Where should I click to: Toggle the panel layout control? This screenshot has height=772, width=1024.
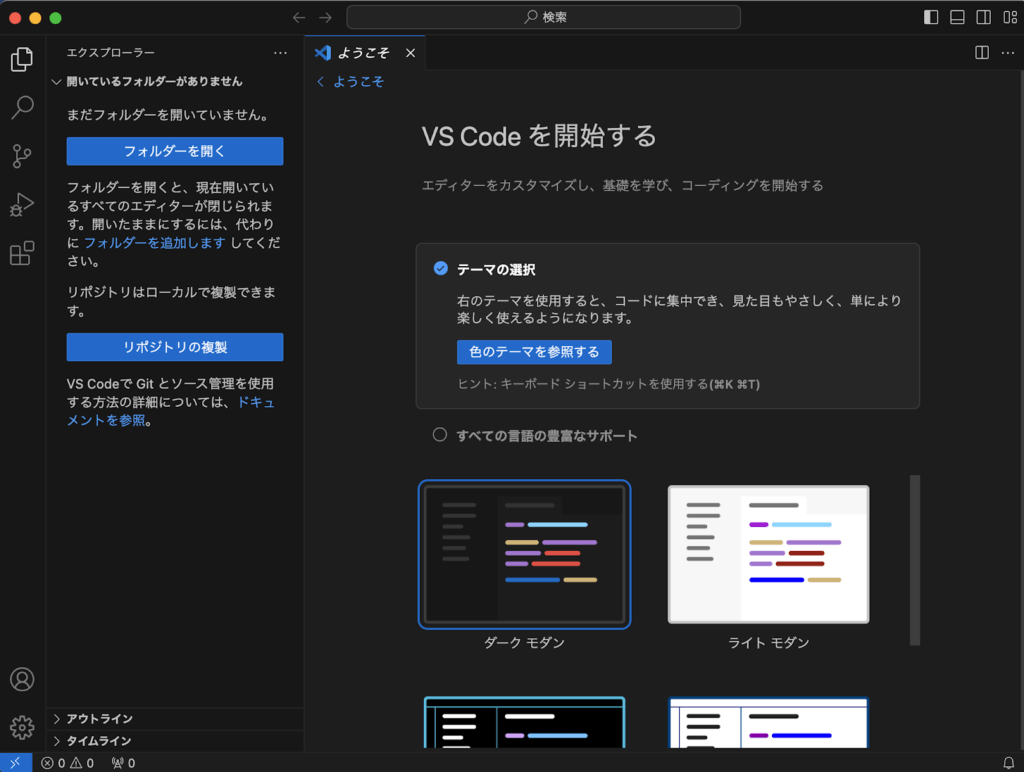click(x=956, y=17)
